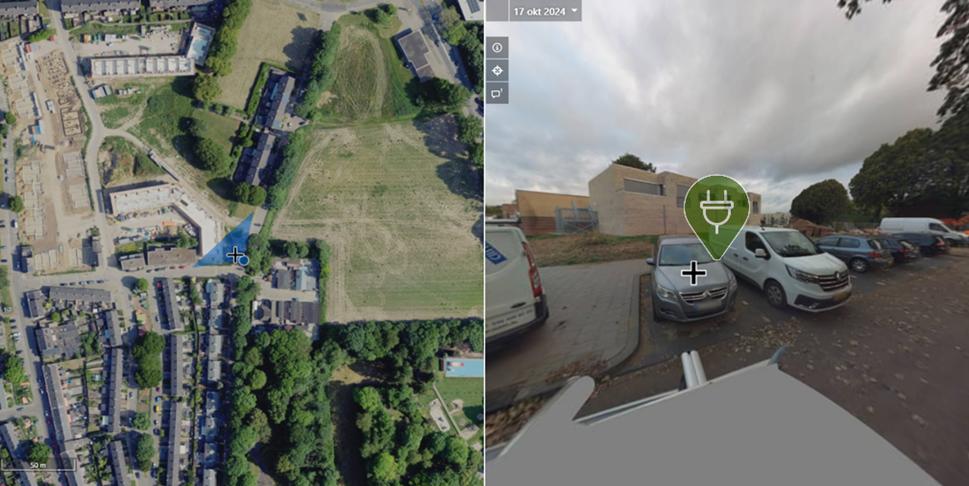The image size is (969, 486).
Task: Click the beige brick building in the panorama
Action: click(640, 200)
